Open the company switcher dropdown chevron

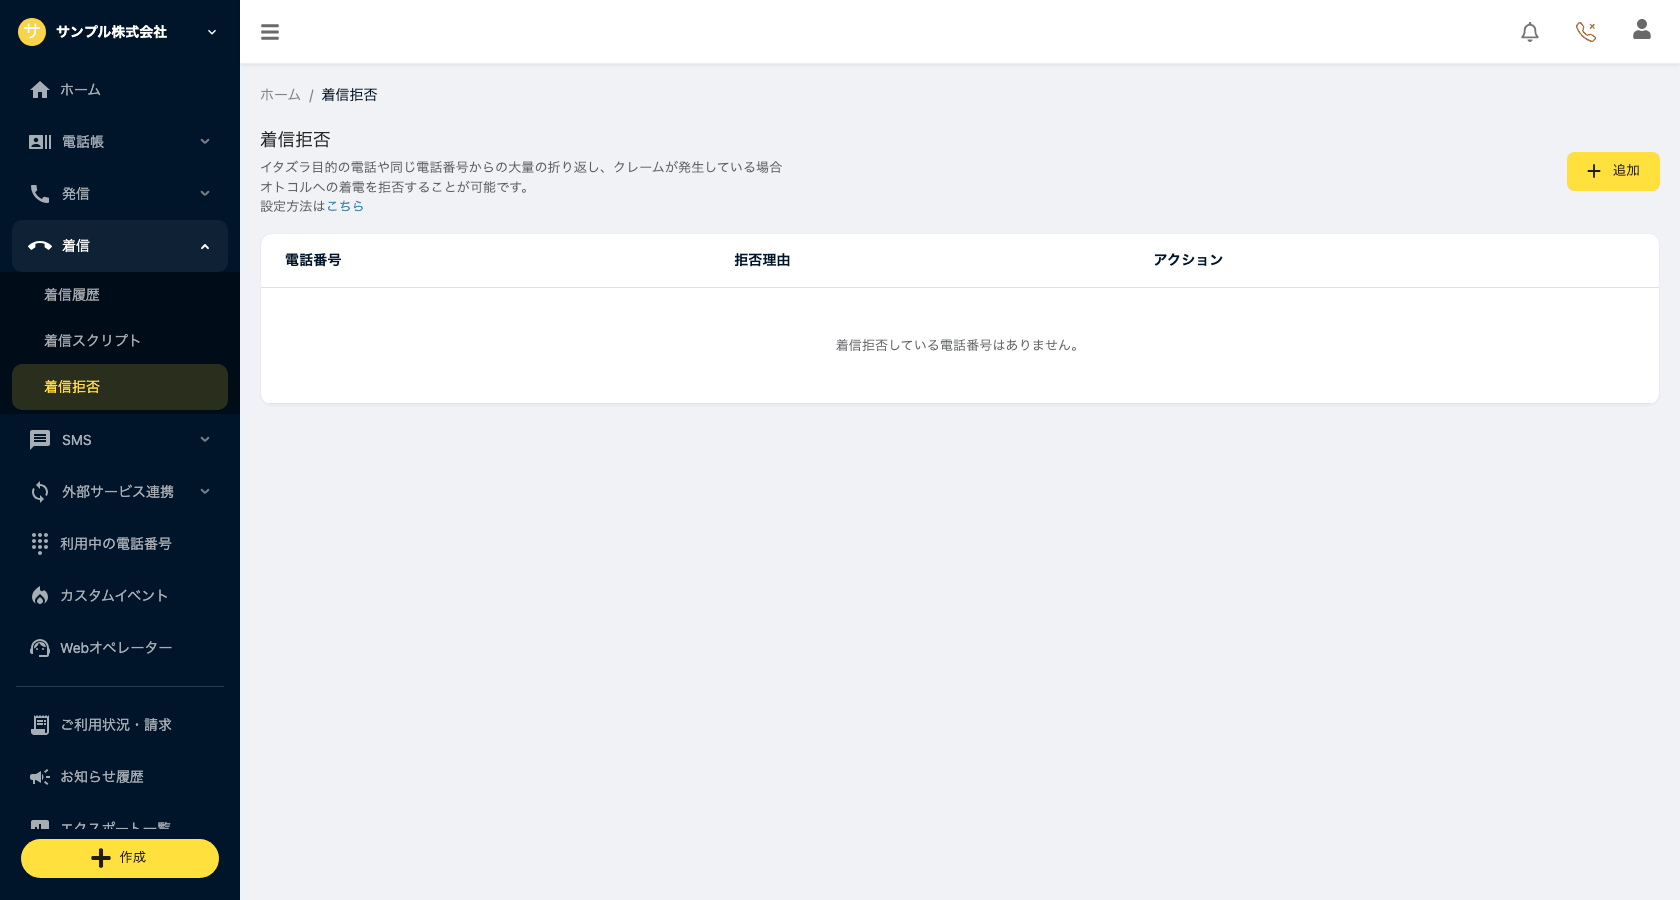click(212, 32)
